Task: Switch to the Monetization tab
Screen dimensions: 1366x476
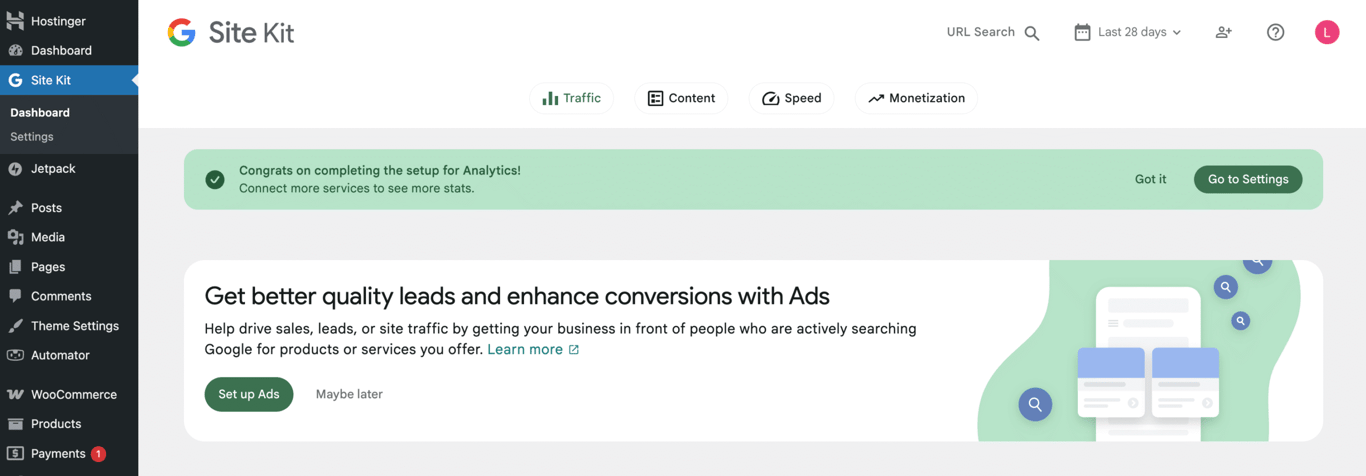Action: coord(916,98)
